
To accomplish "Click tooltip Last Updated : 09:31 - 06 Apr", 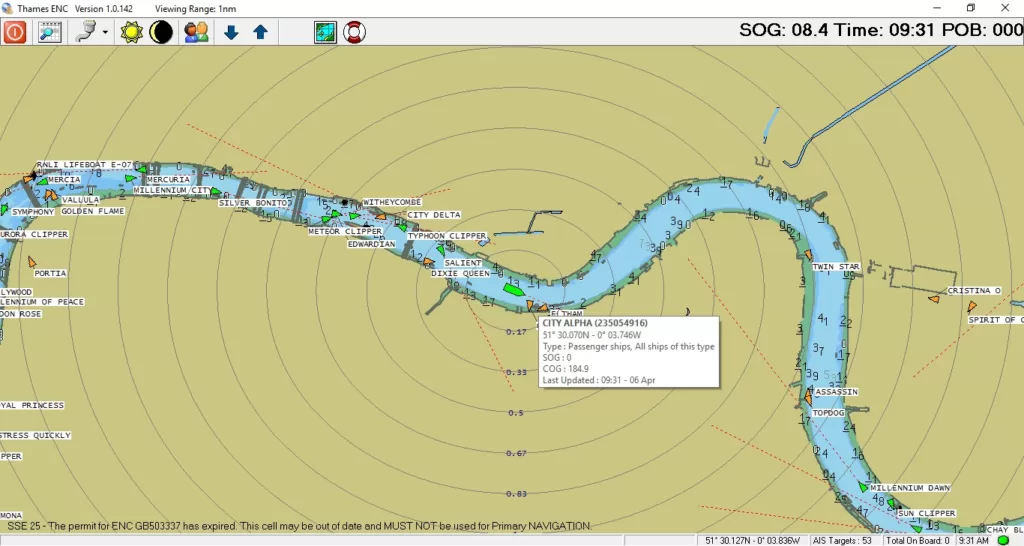I will (x=599, y=380).
